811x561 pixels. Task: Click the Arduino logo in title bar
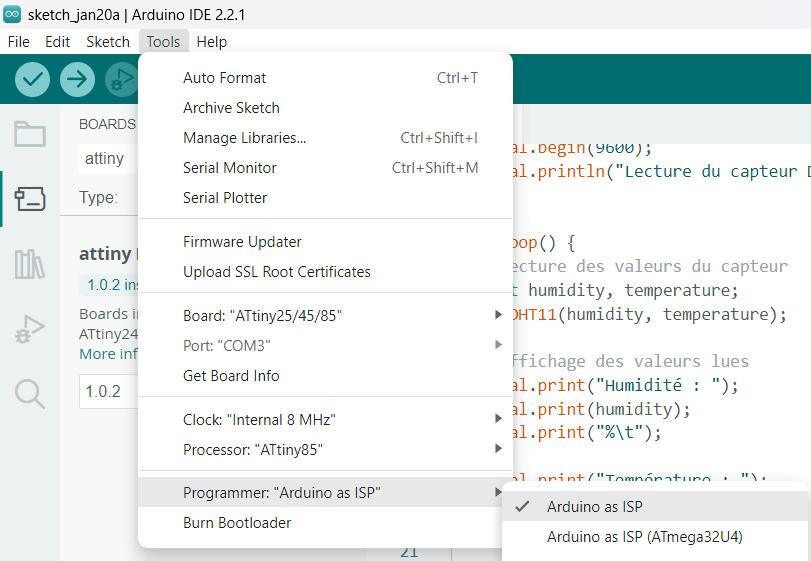[13, 13]
